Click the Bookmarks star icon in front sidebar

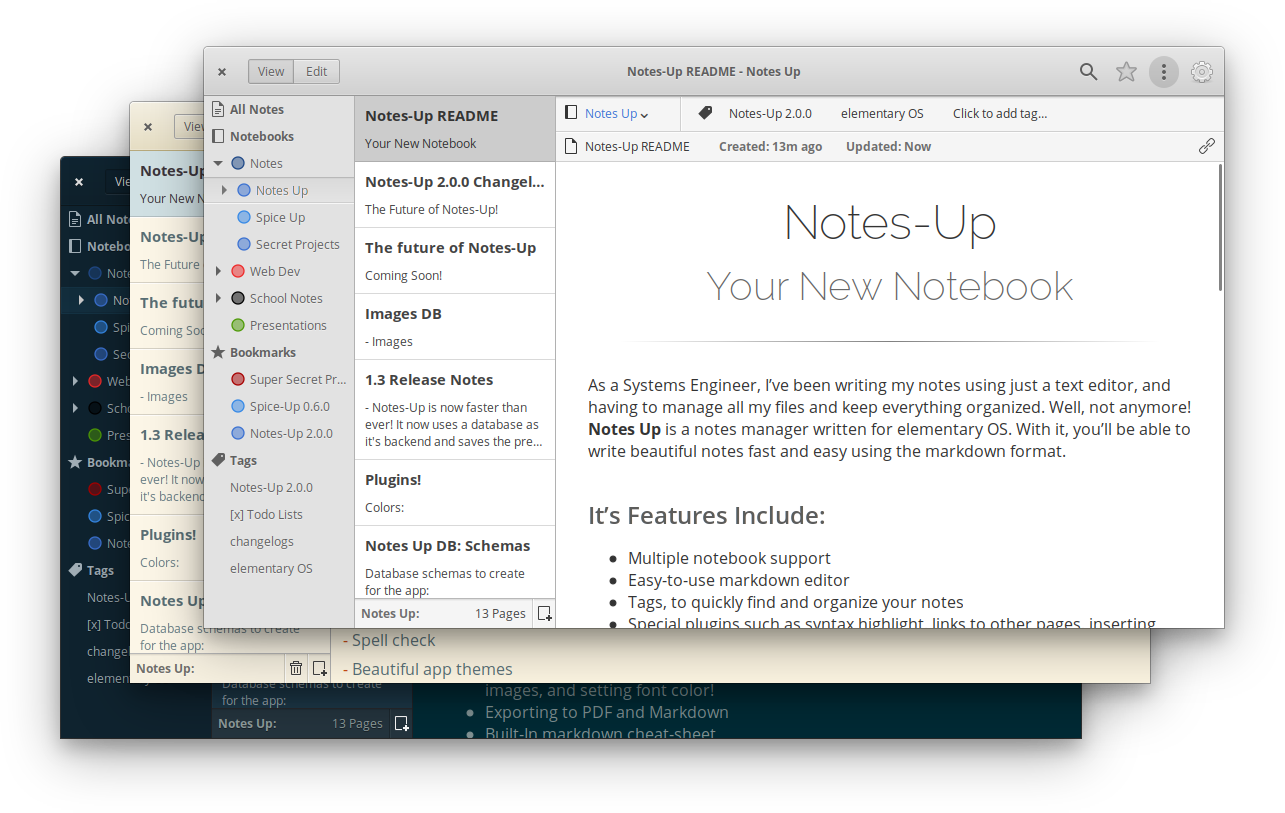coord(217,352)
